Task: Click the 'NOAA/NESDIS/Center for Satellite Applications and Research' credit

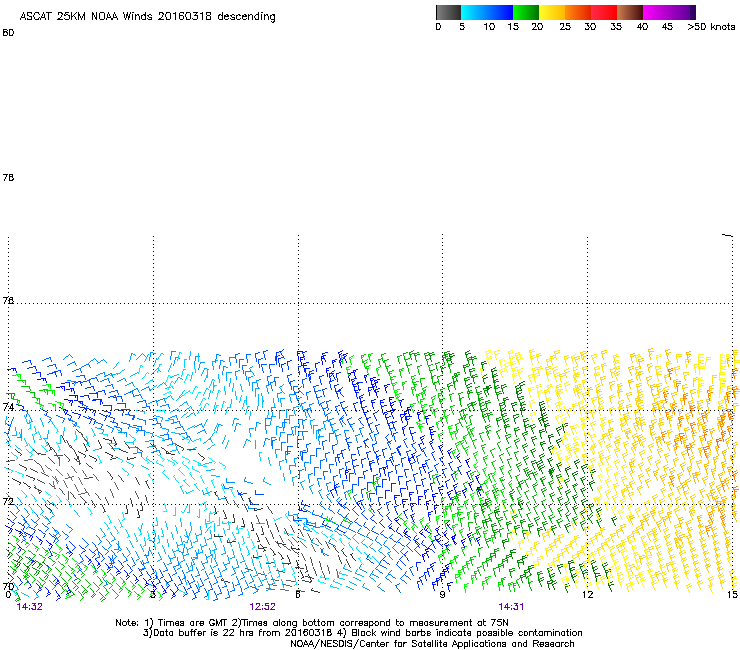Action: (432, 644)
